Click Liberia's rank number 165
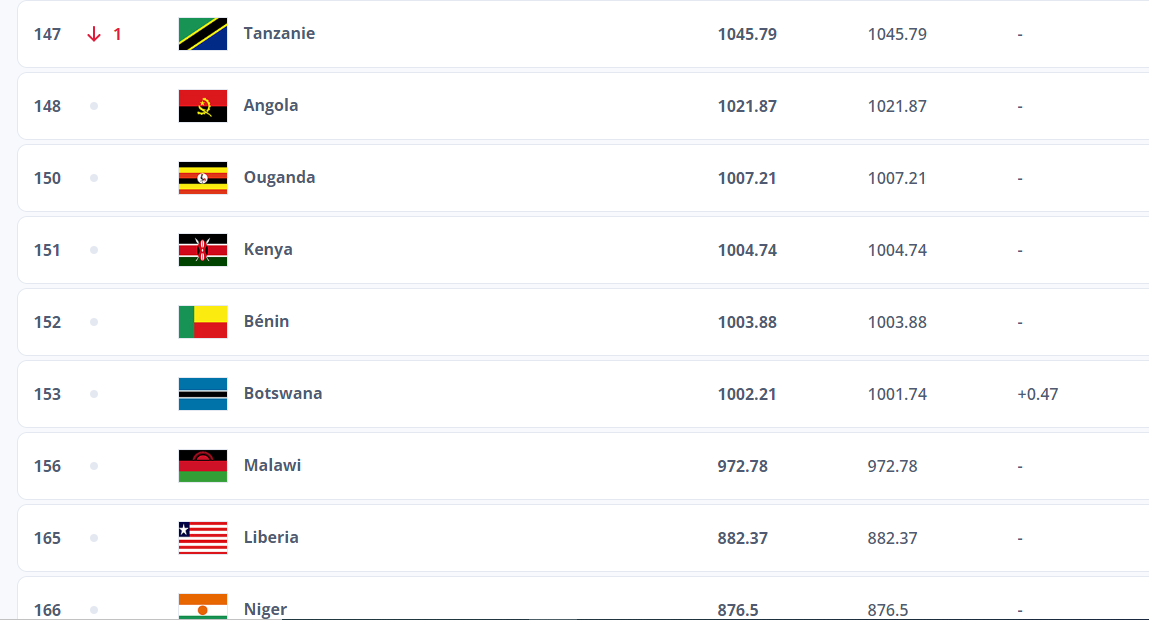 pos(47,538)
